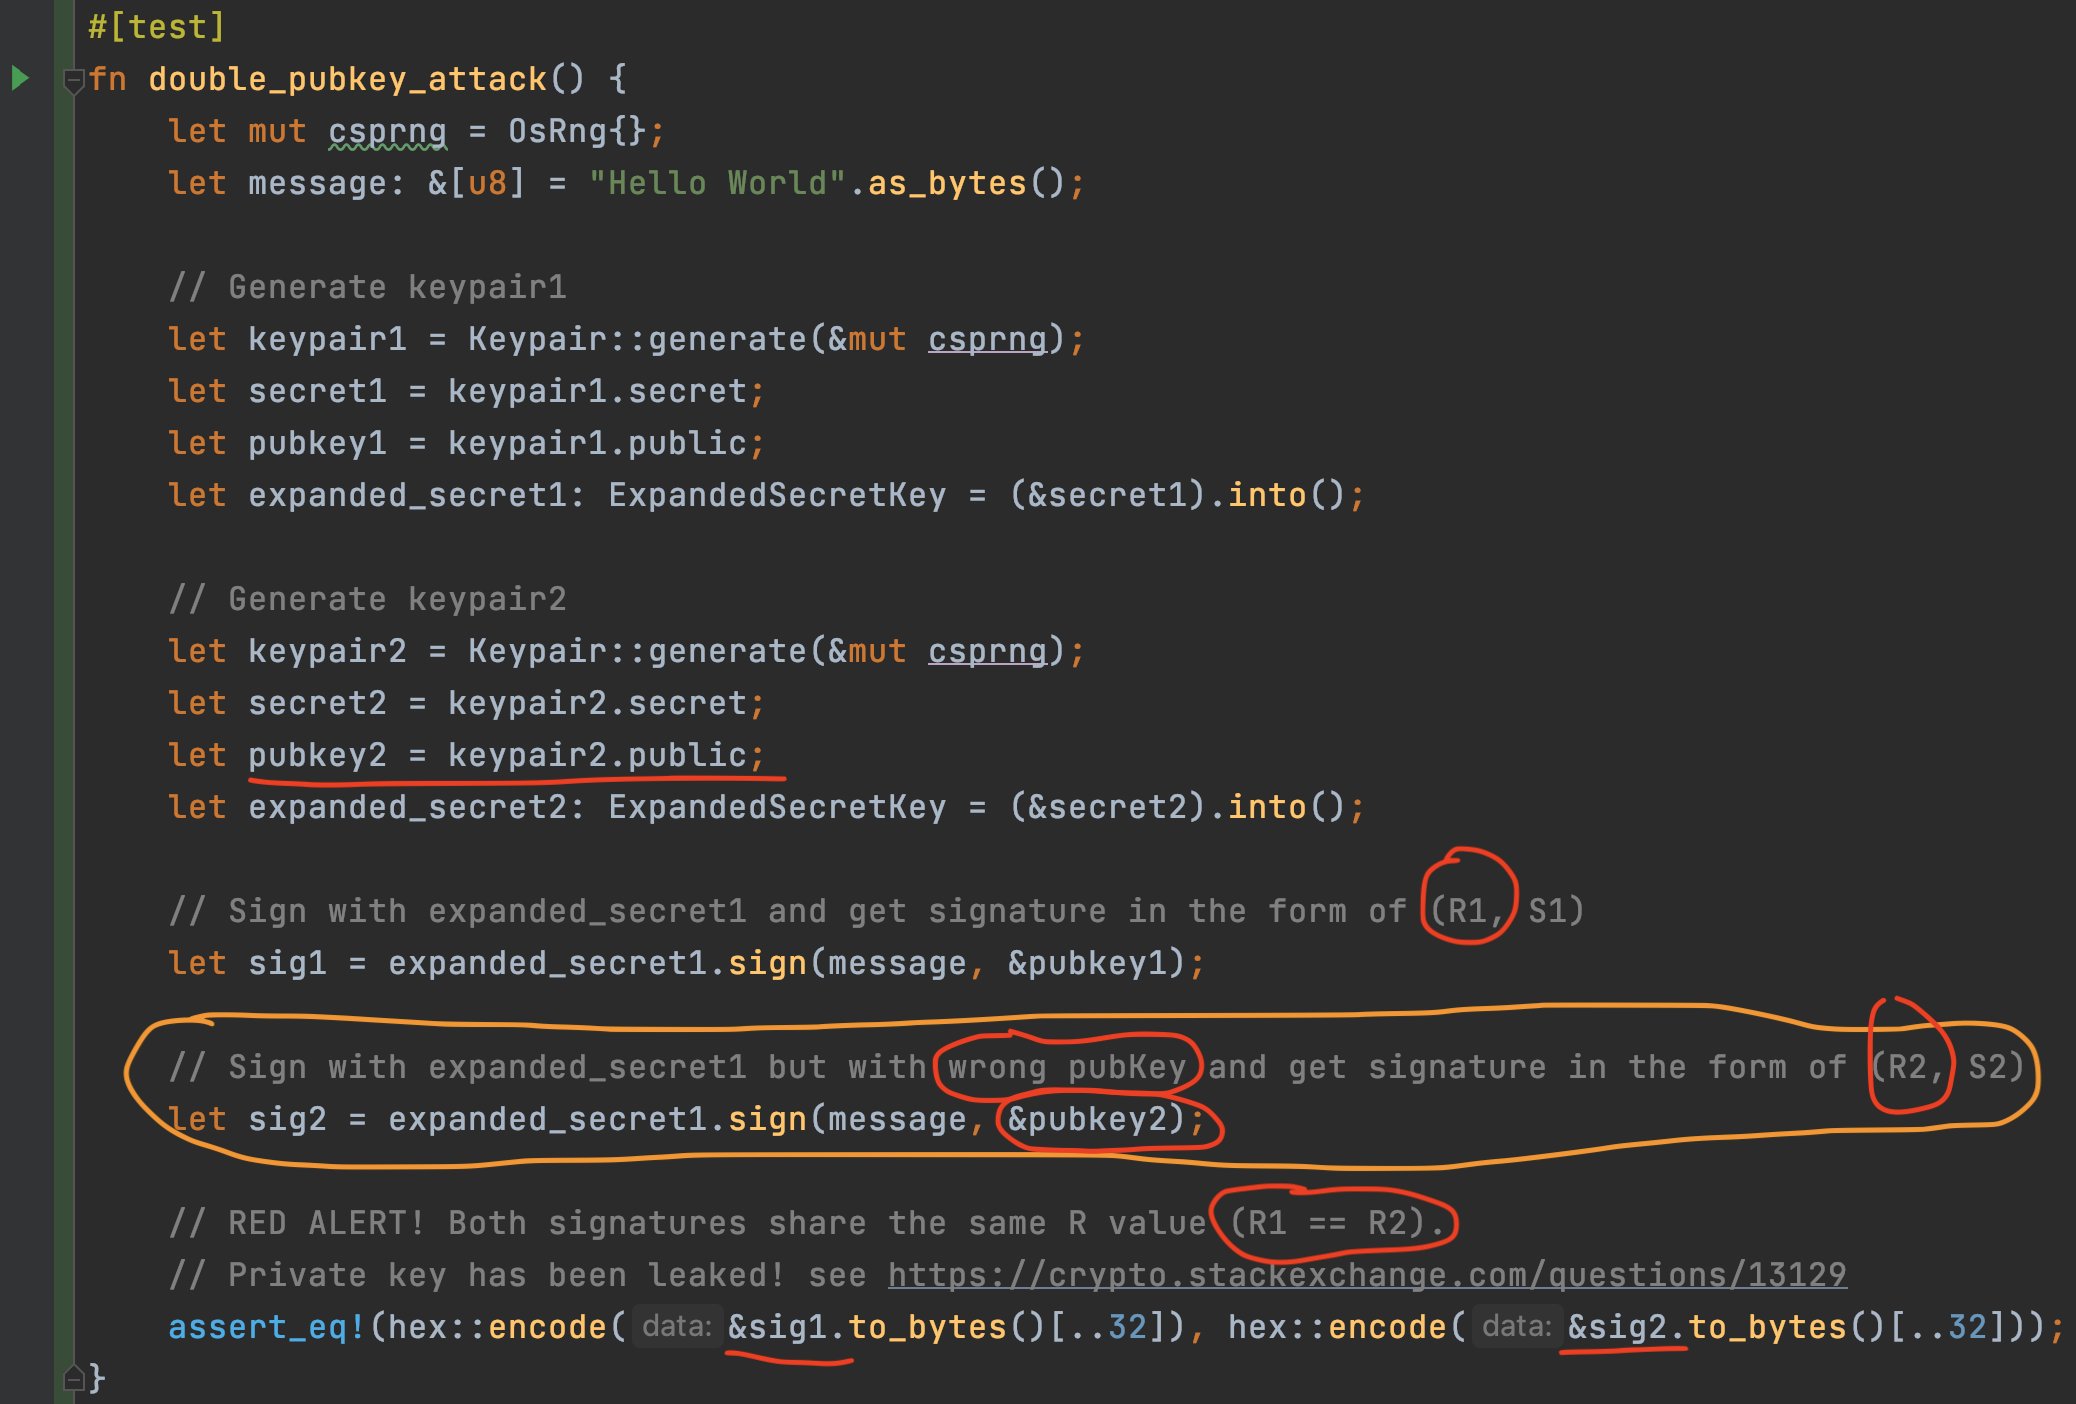The height and width of the screenshot is (1404, 2076).
Task: Click OsRng in the csprng declaration
Action: (557, 131)
